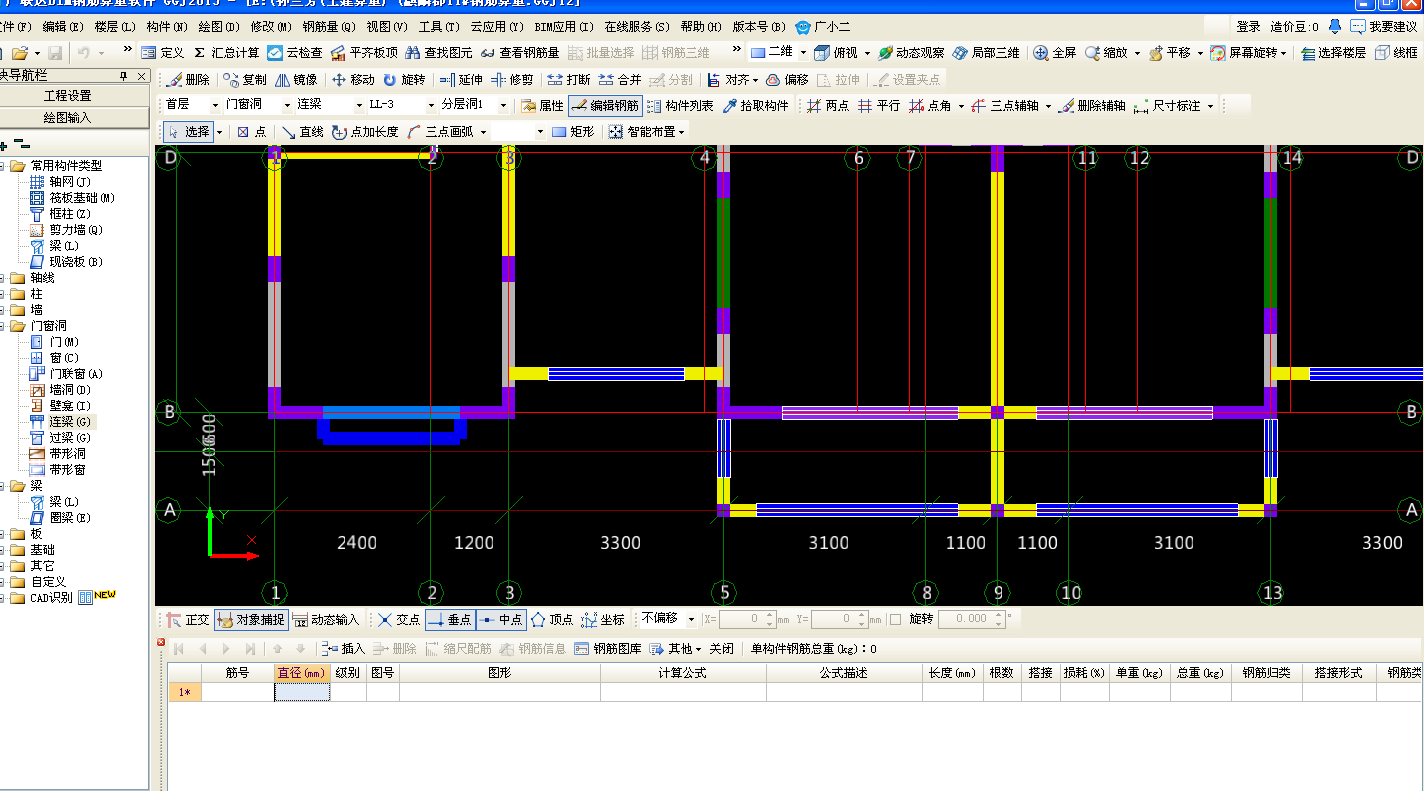1424x791 pixels.
Task: Toggle 动态输入 dynamic input
Action: click(326, 619)
